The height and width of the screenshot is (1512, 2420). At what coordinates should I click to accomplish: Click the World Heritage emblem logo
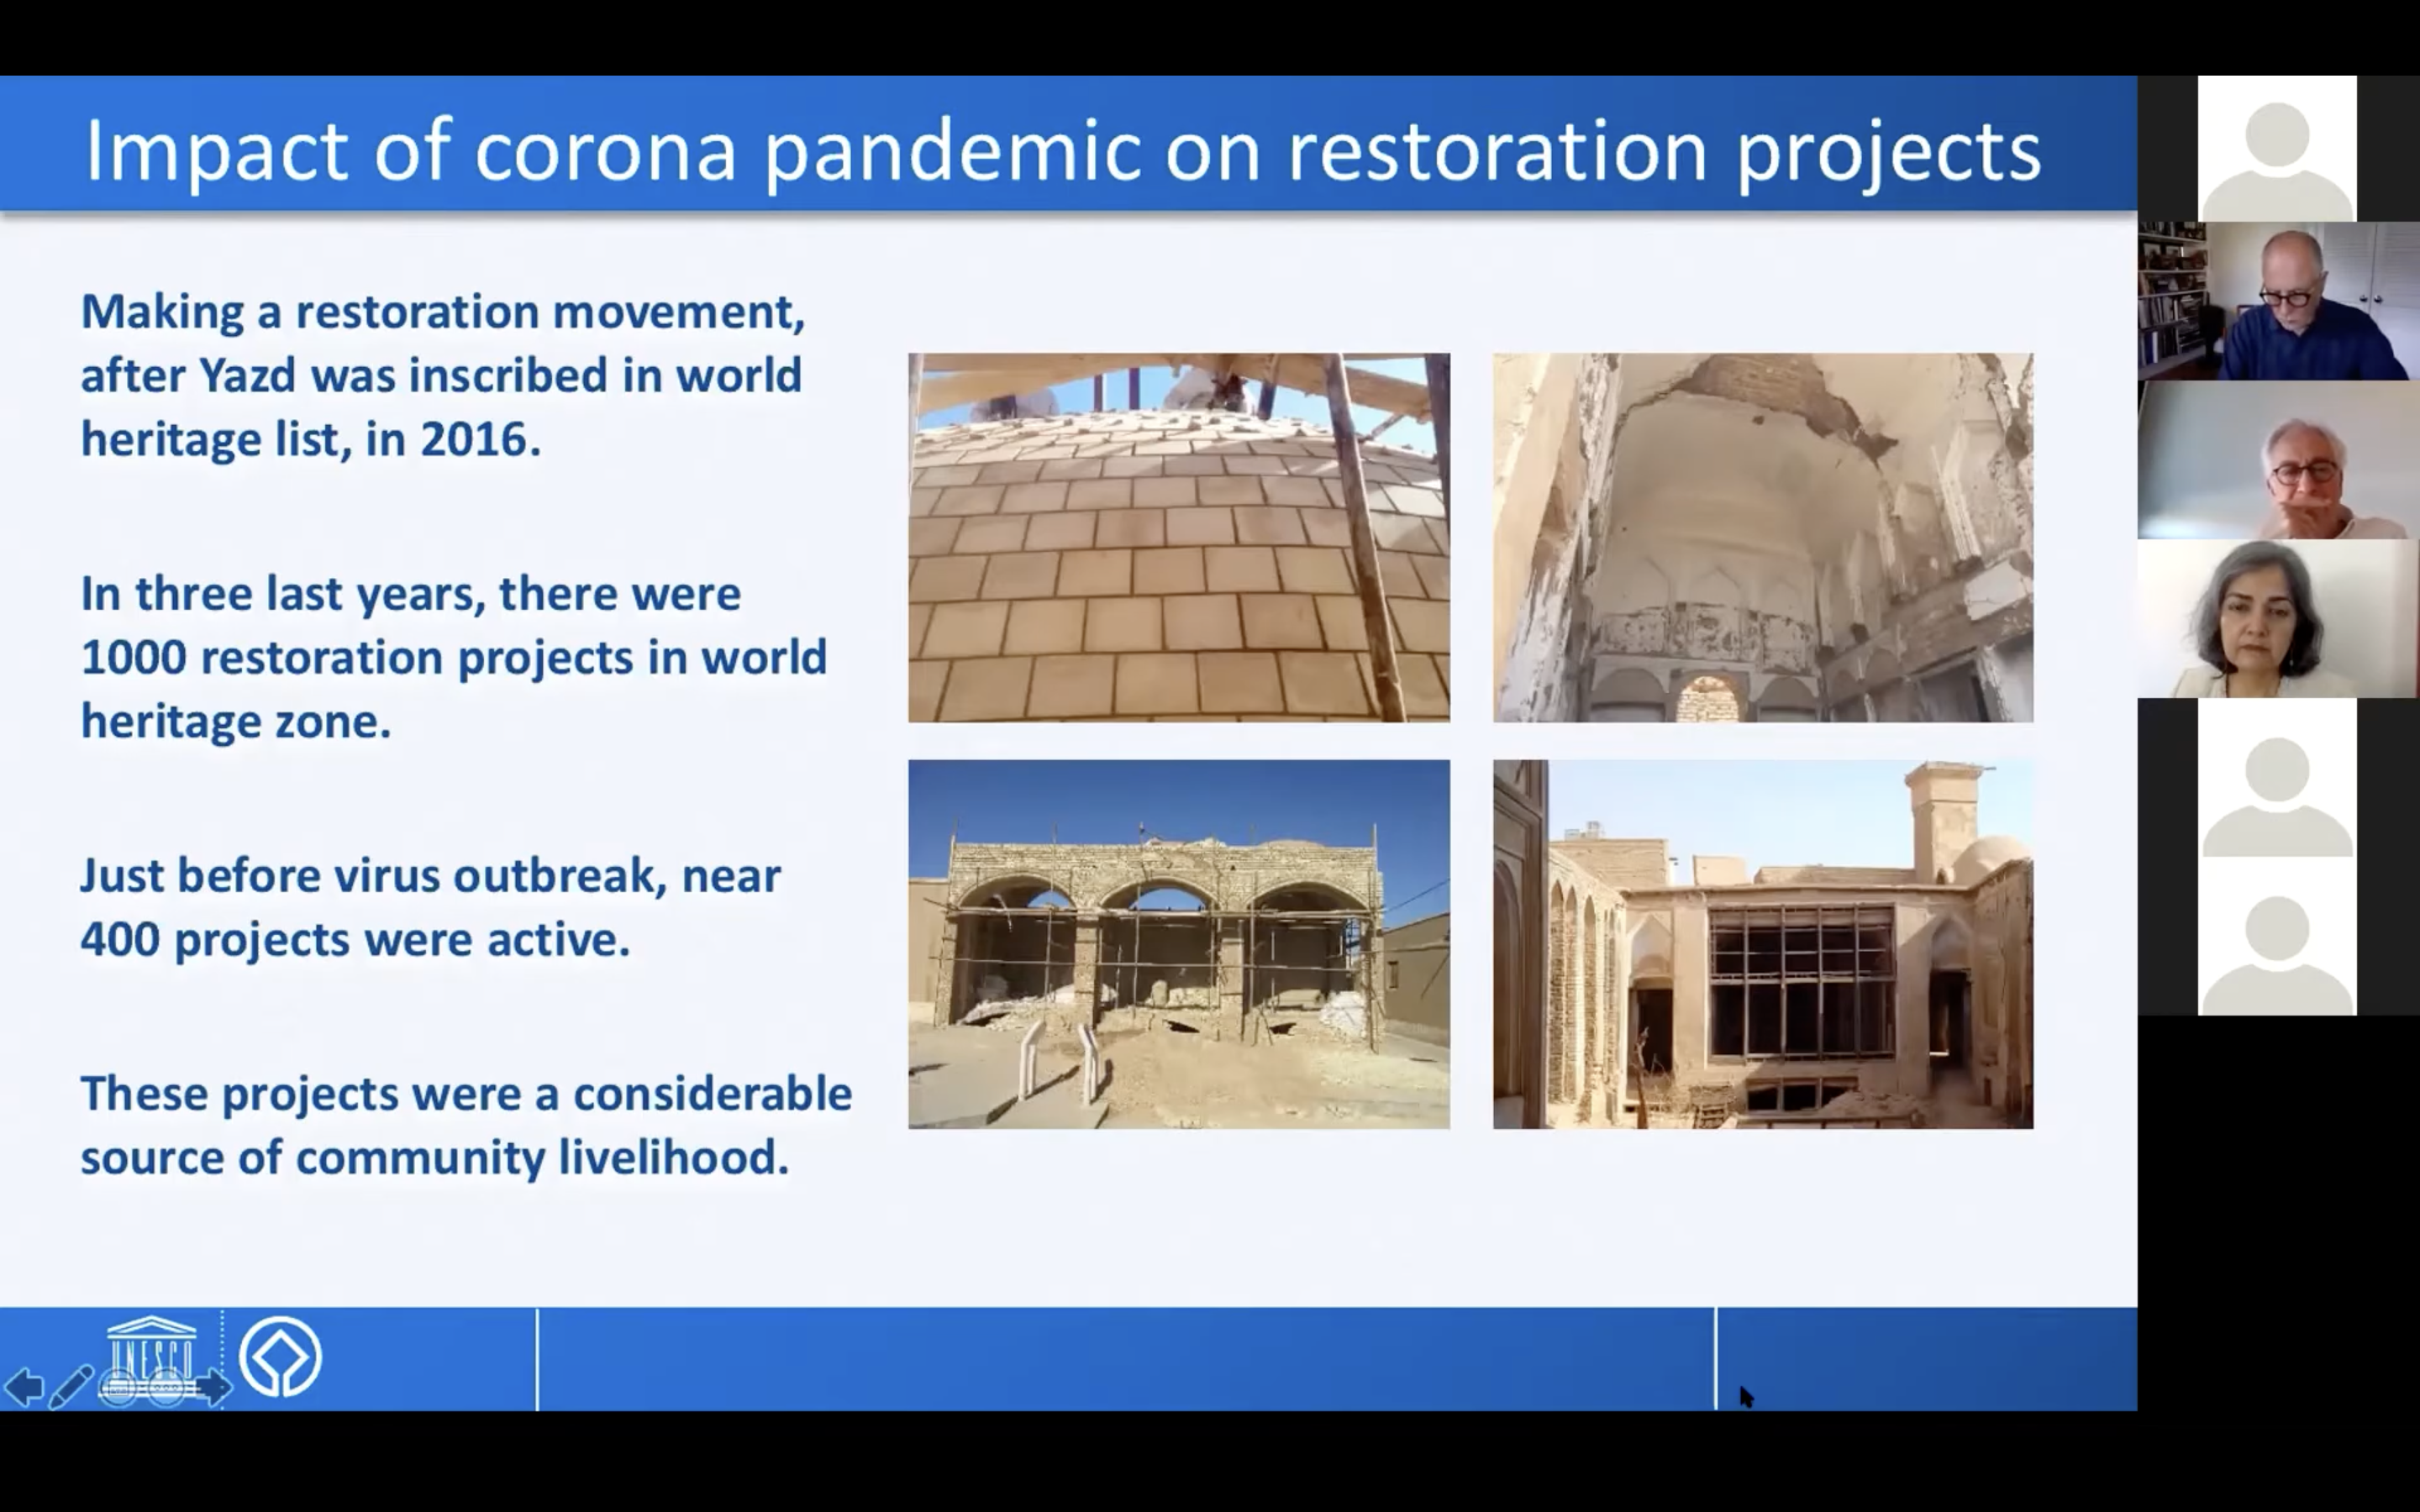[280, 1357]
